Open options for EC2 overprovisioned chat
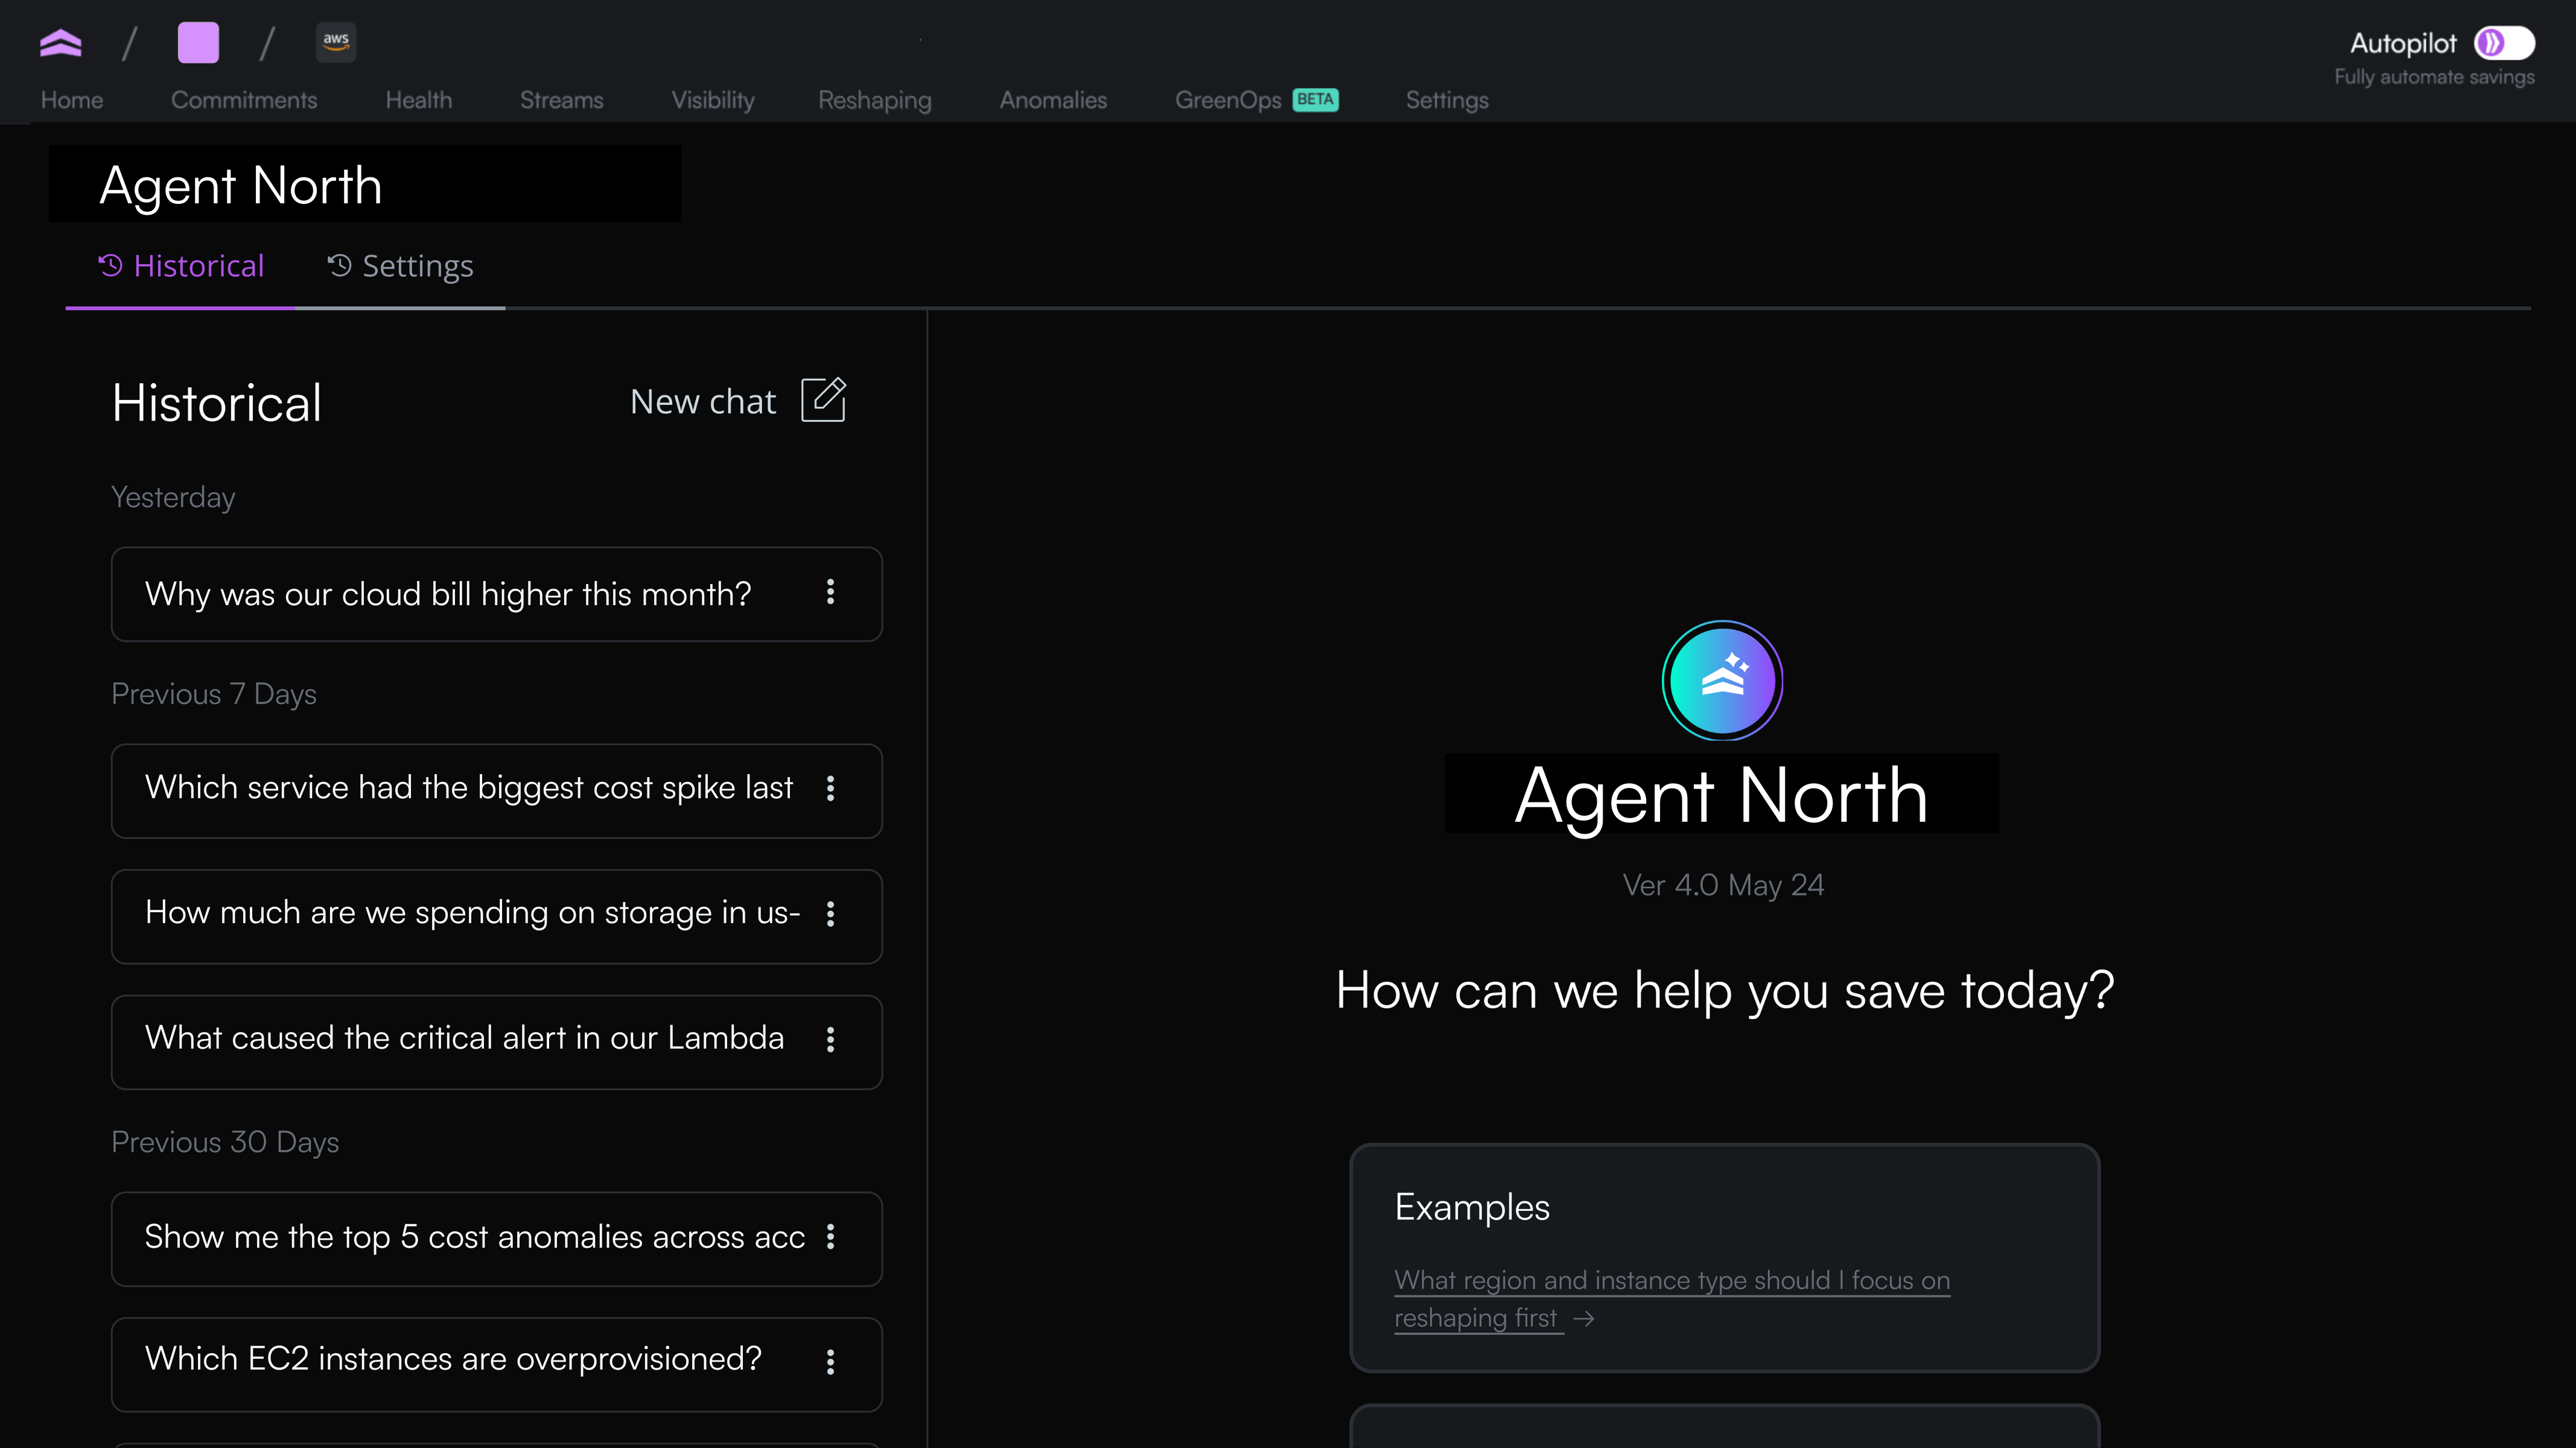Viewport: 2576px width, 1448px height. pyautogui.click(x=830, y=1362)
